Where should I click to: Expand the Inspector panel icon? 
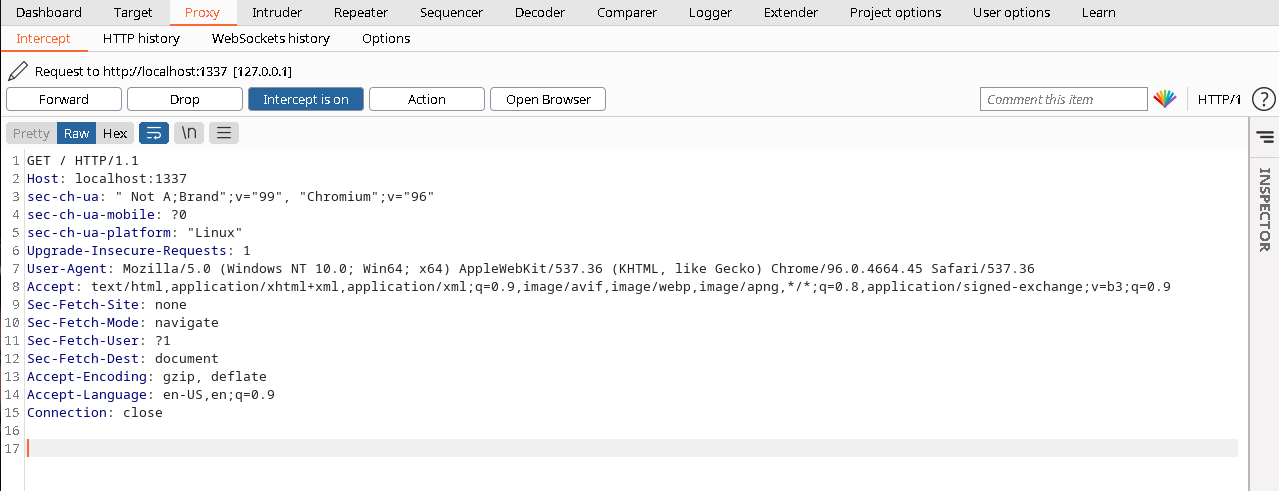1264,136
